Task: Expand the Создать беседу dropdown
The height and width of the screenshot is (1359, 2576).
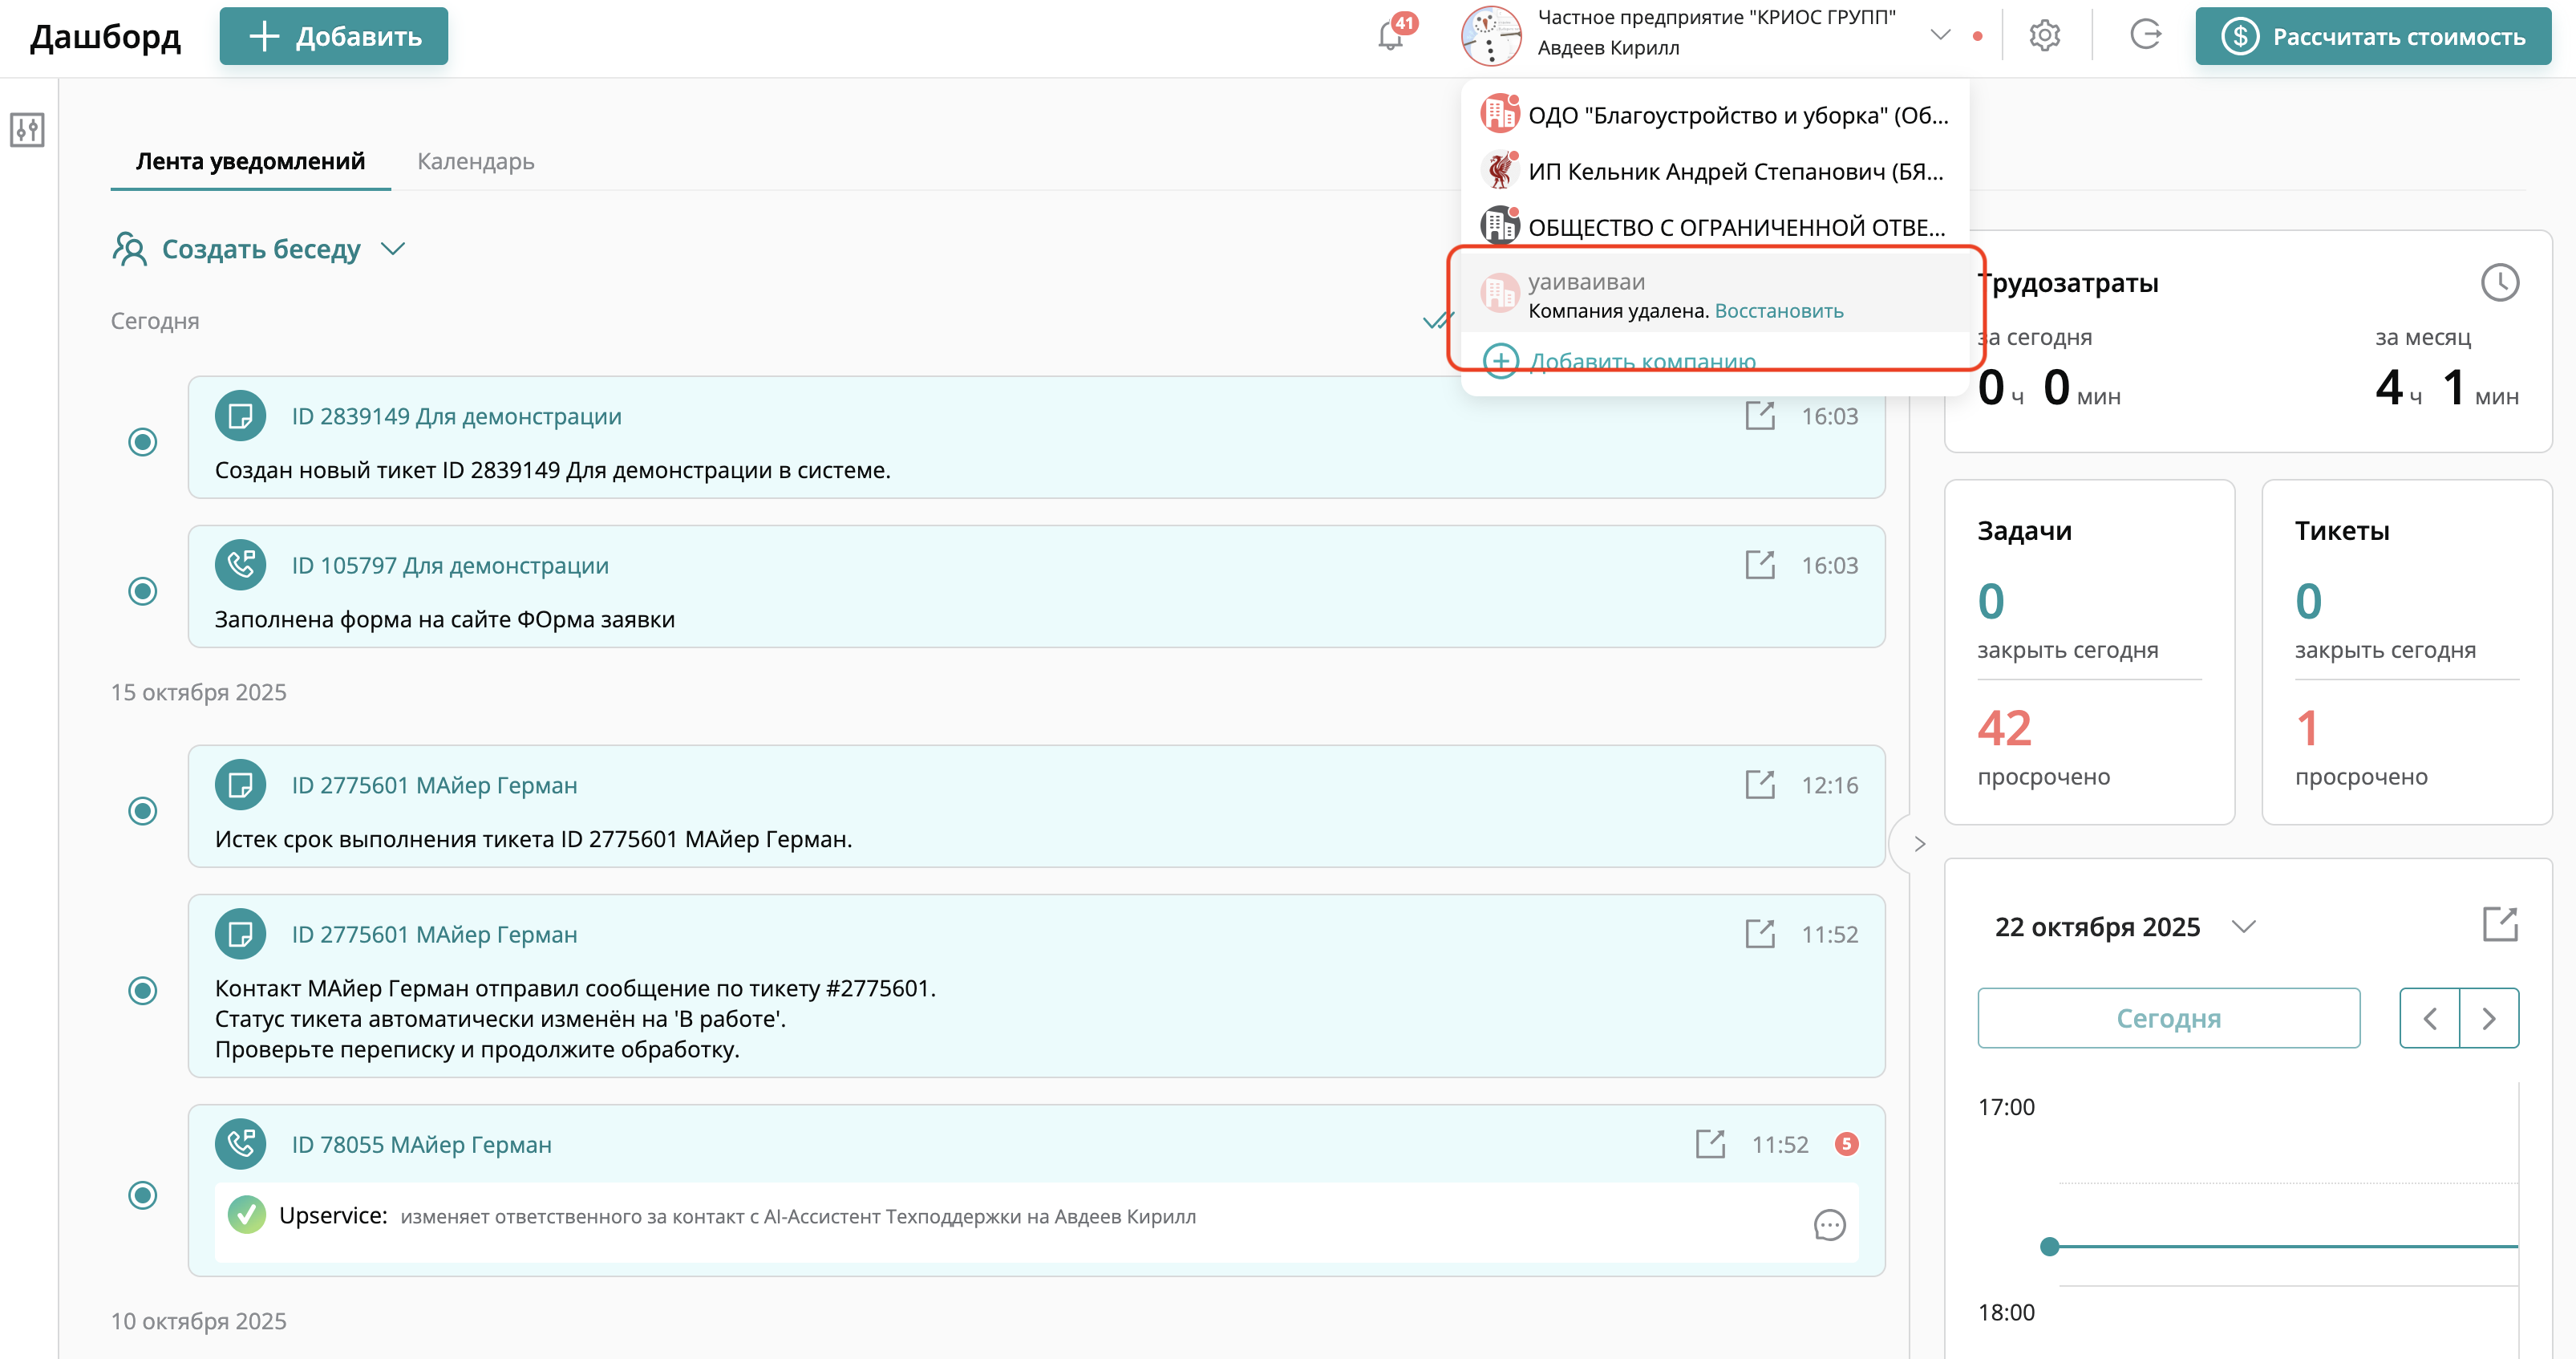Action: 393,249
